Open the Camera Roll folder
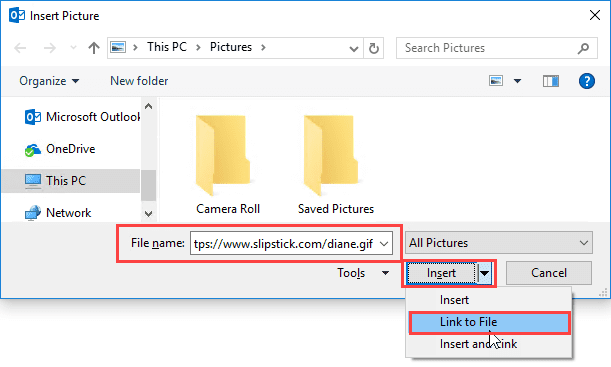The width and height of the screenshot is (611, 367). click(x=228, y=165)
